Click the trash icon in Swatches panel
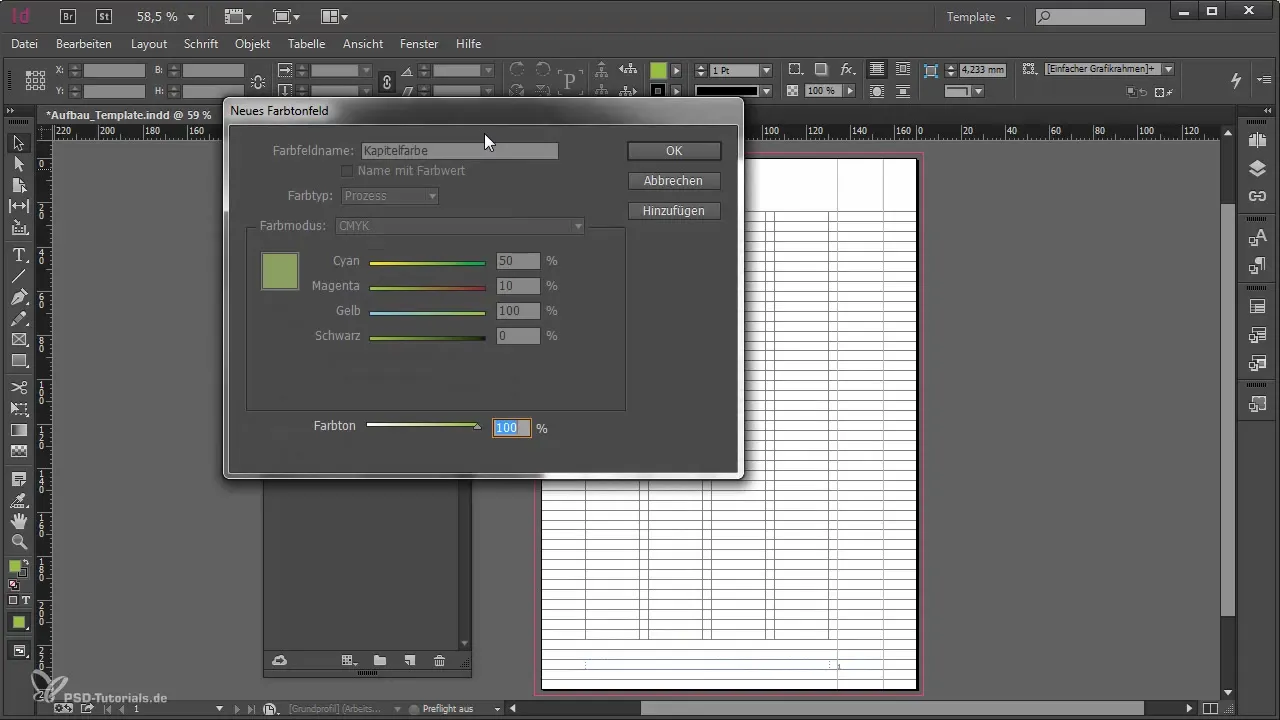 pos(439,660)
